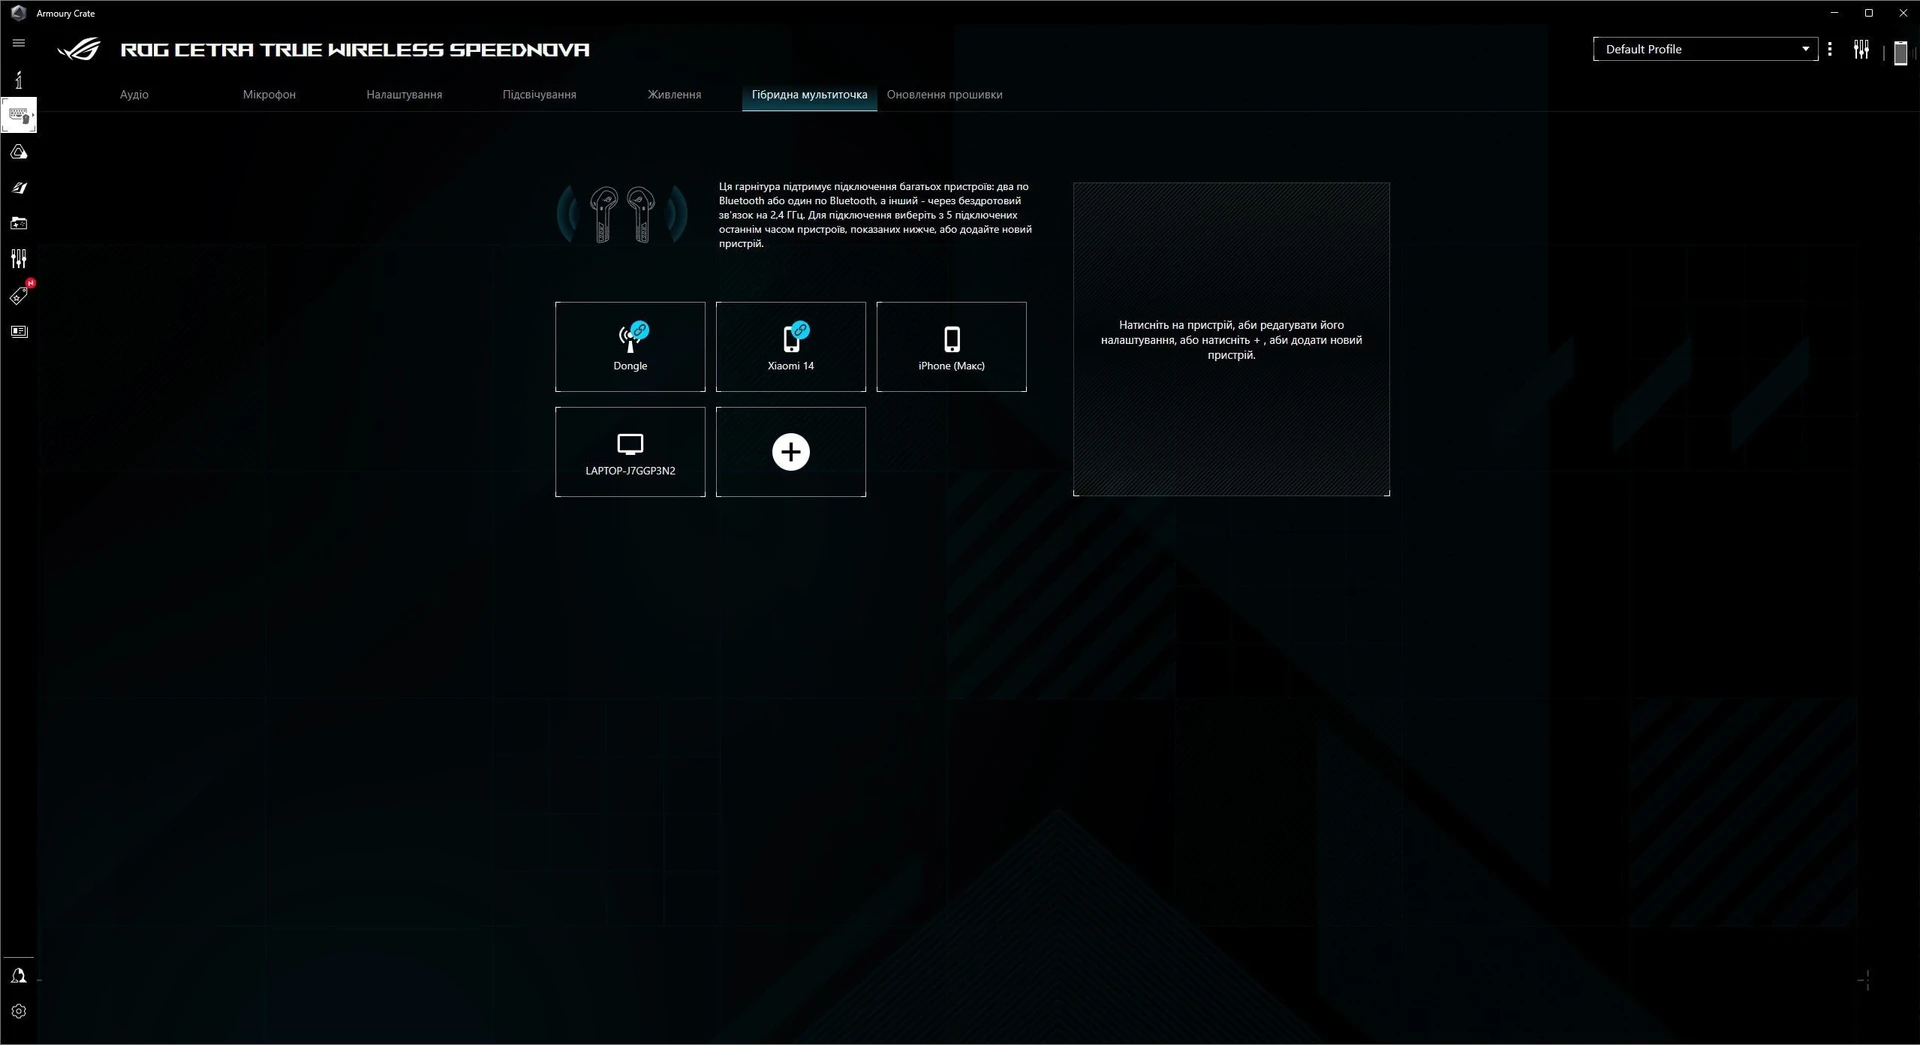This screenshot has height=1045, width=1920.
Task: Select the Dongle device tile
Action: (630, 347)
